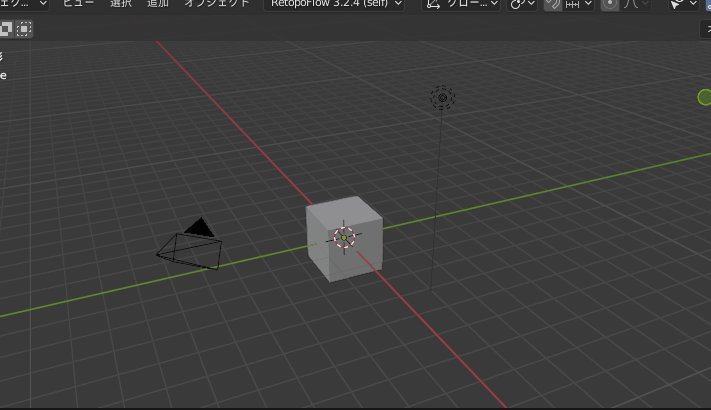Select the camera object in the viewport
This screenshot has height=410, width=711.
coord(190,245)
